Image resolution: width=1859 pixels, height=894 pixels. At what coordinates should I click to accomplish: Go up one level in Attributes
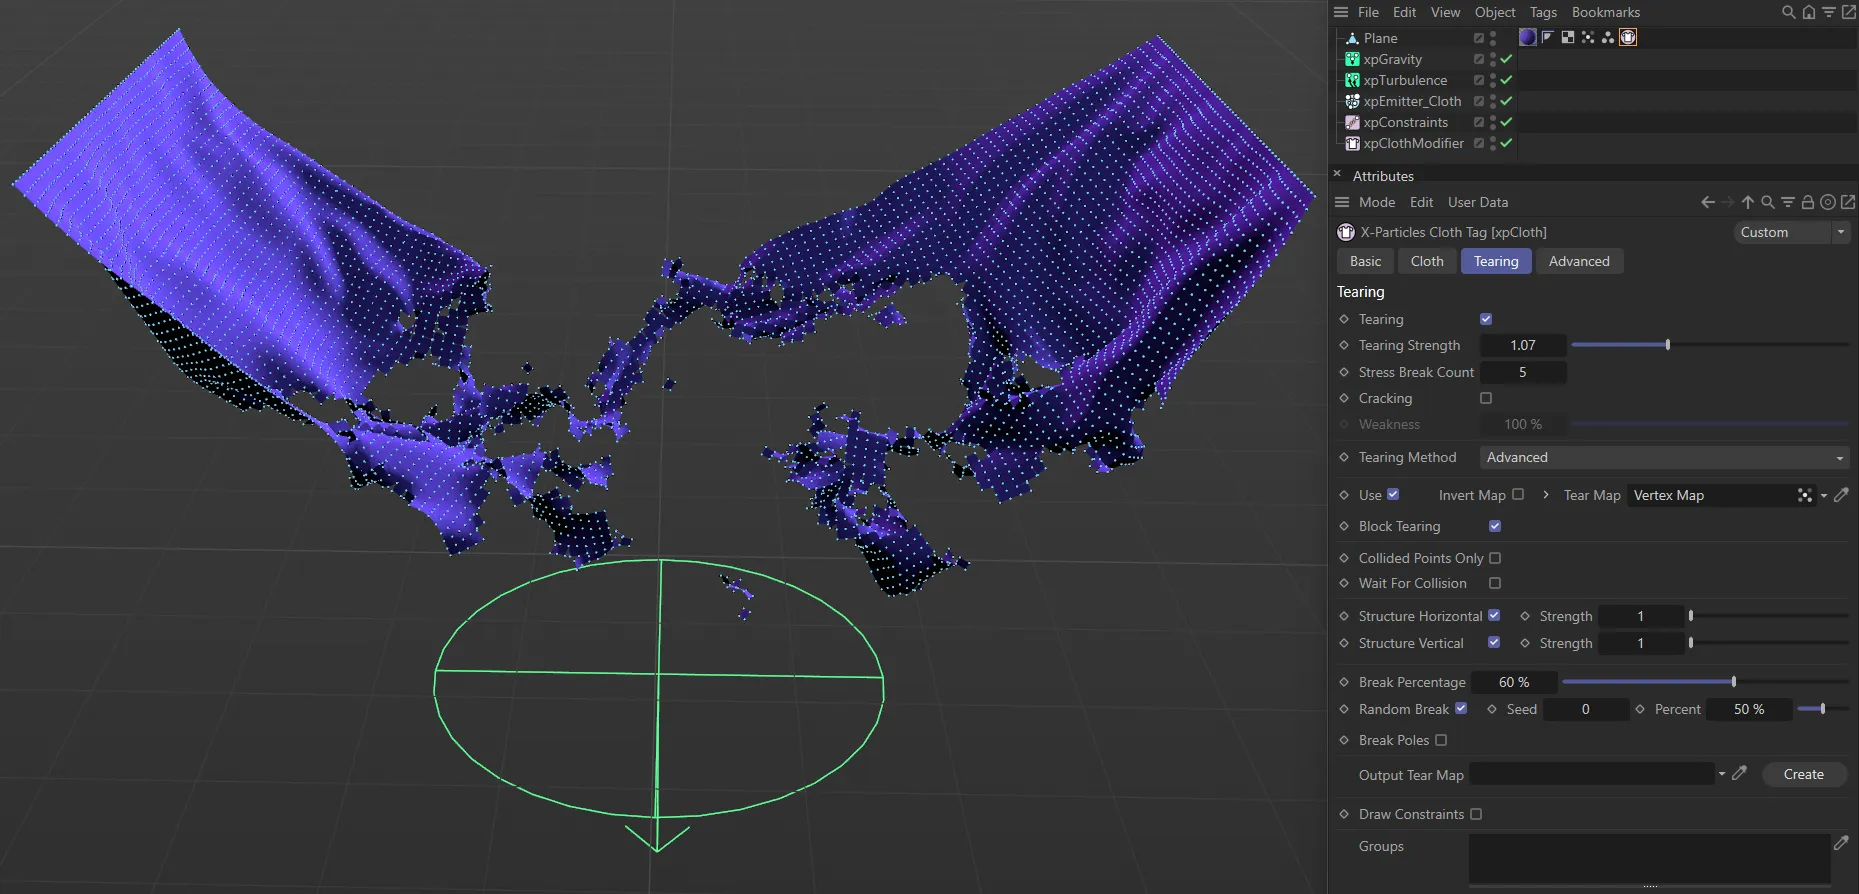[x=1748, y=202]
